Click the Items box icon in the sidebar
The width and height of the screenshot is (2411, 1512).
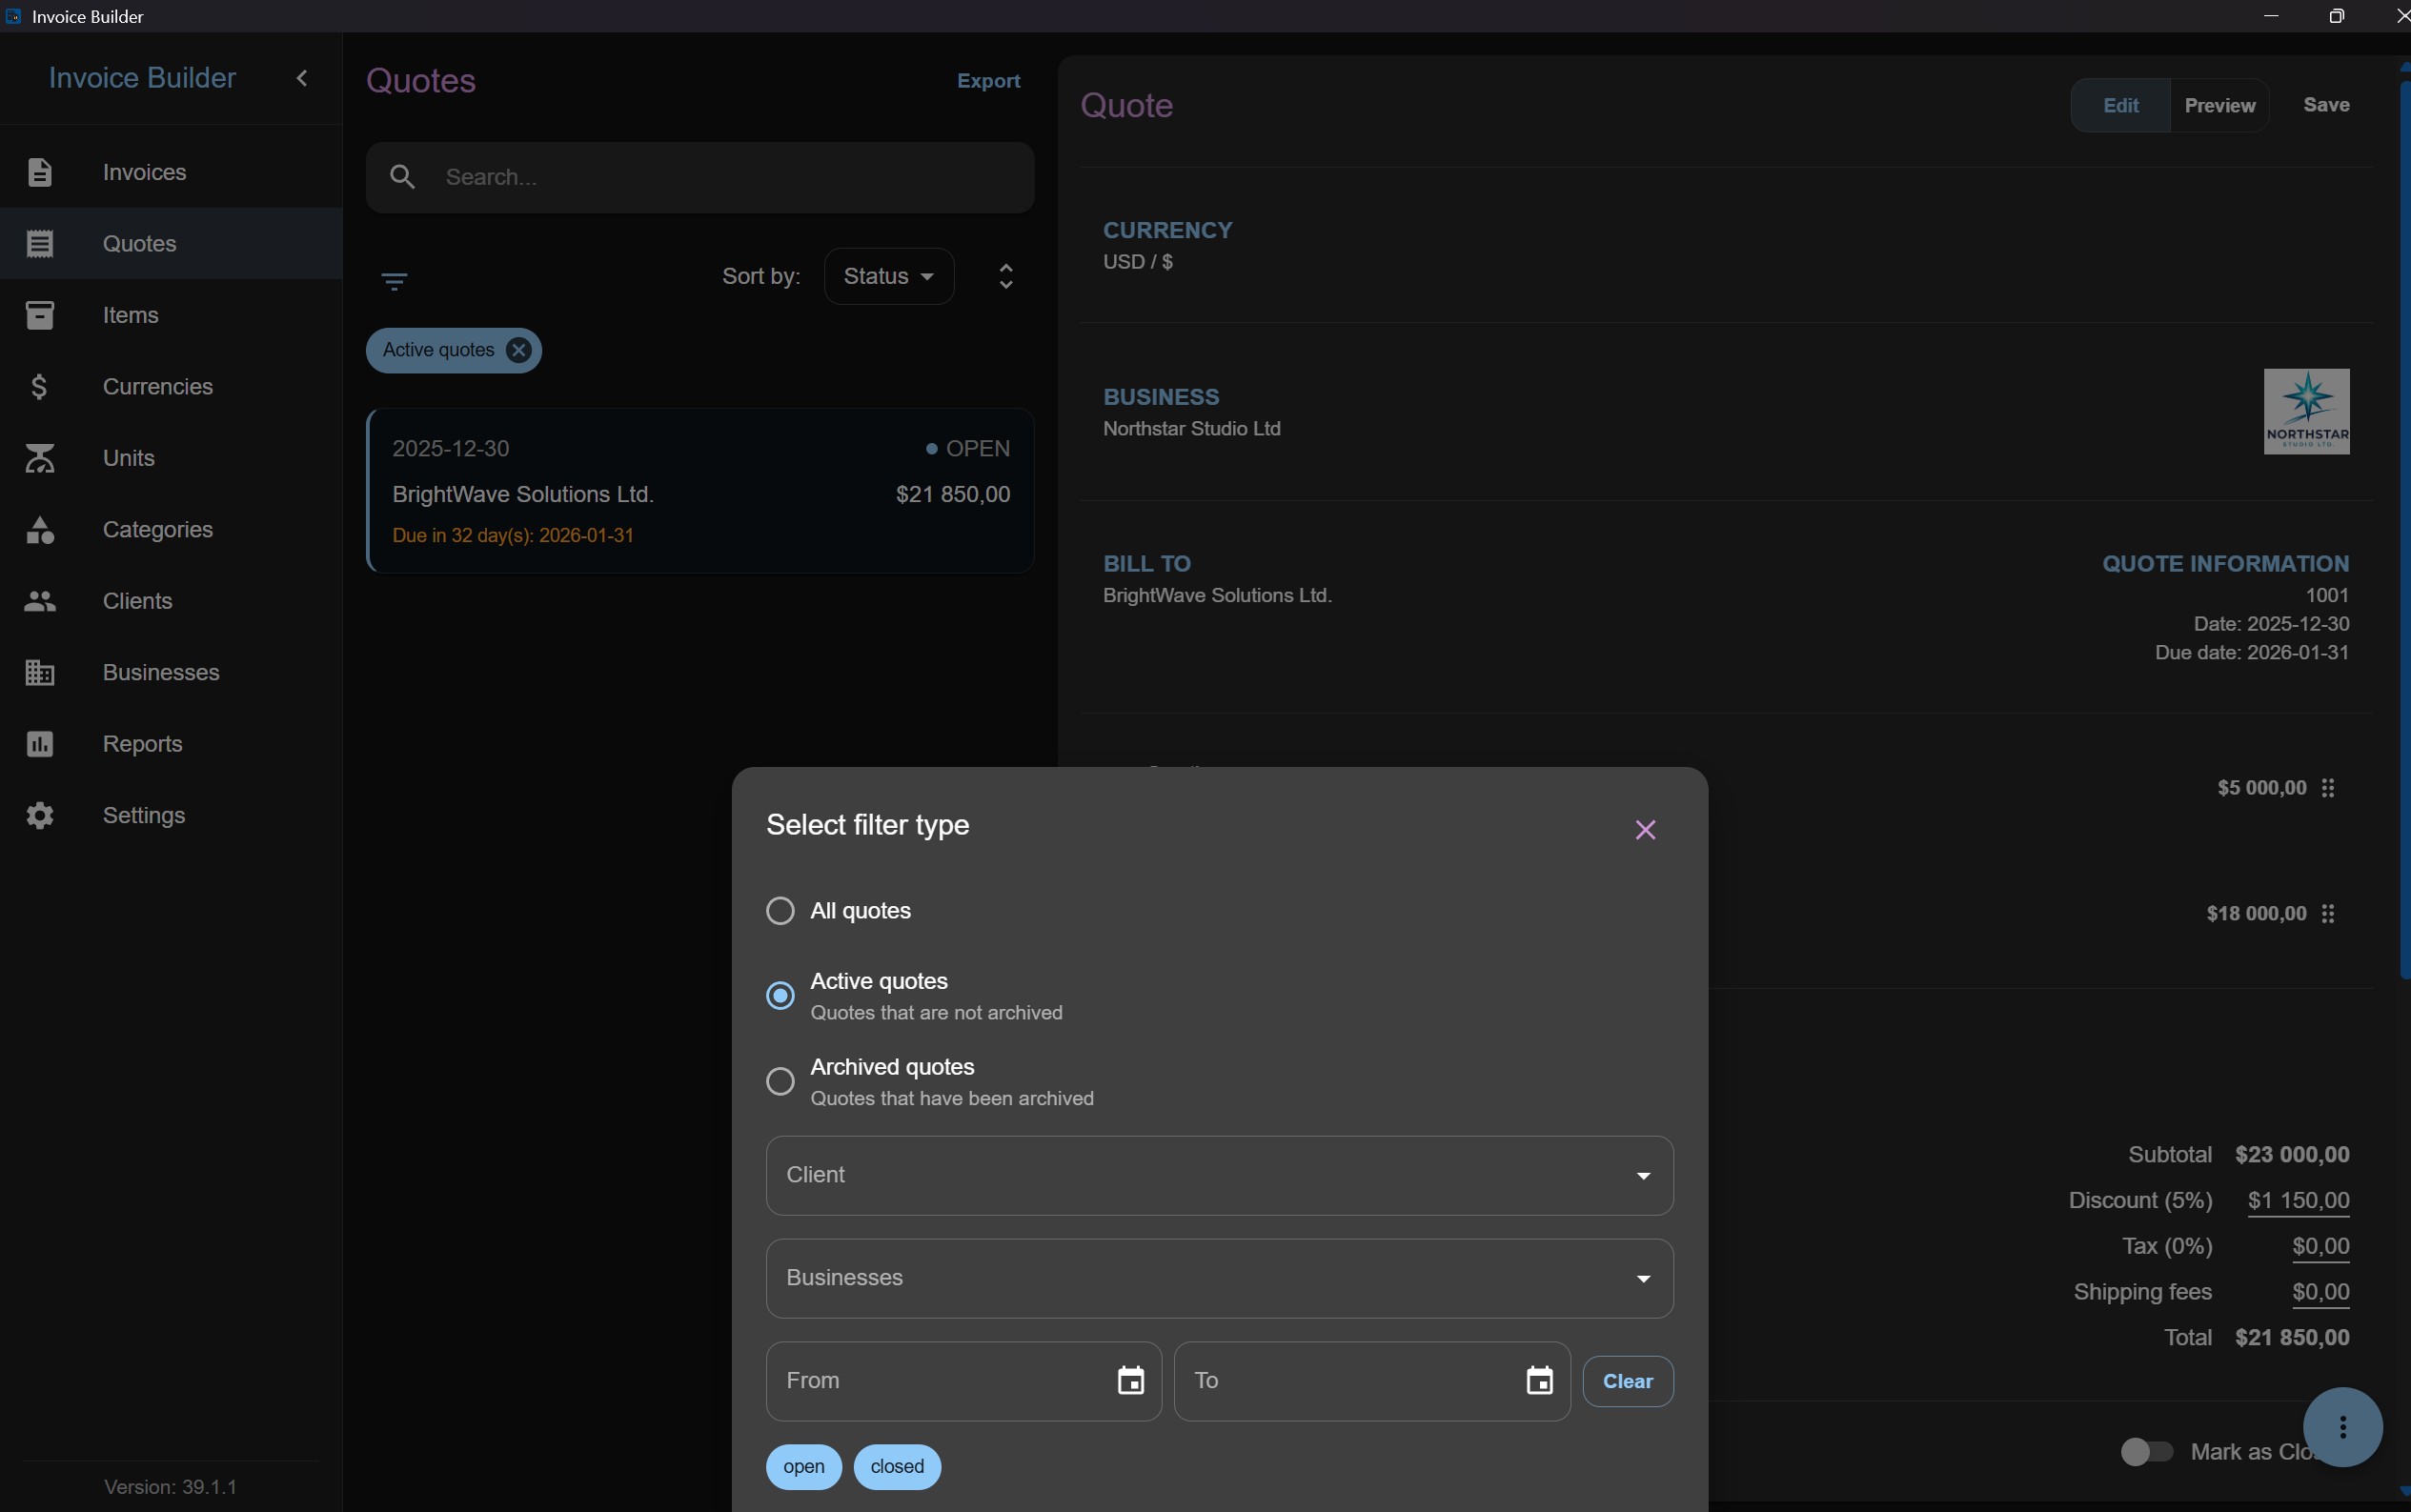[x=39, y=315]
